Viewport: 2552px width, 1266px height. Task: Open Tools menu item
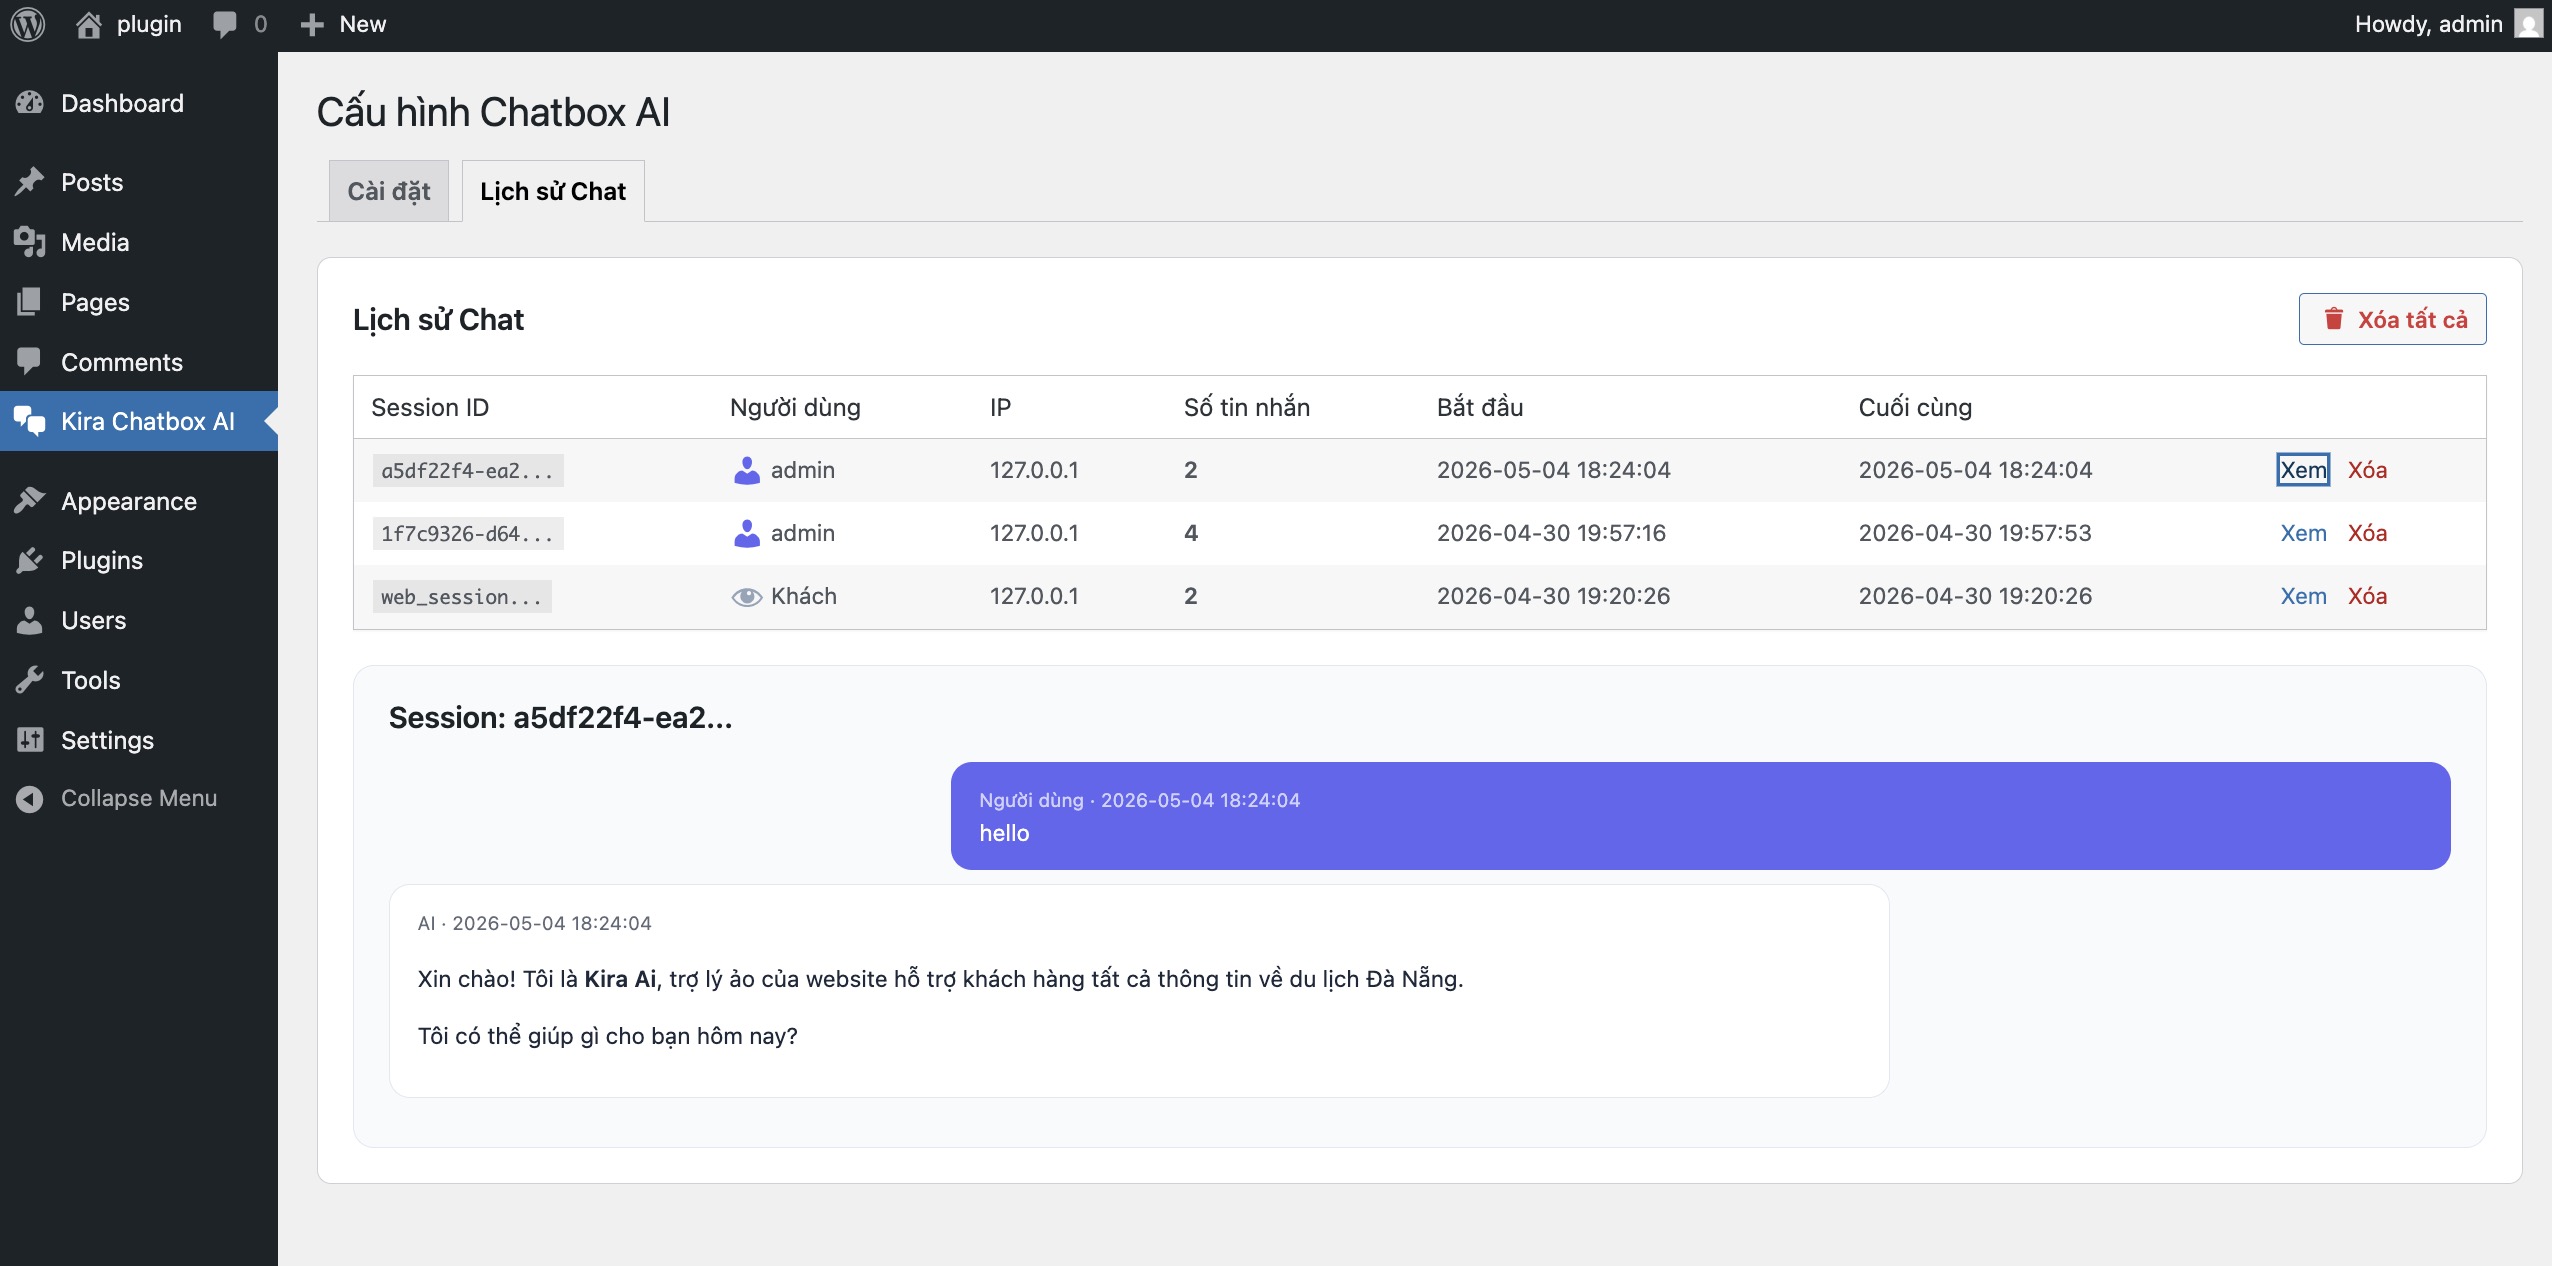tap(139, 680)
